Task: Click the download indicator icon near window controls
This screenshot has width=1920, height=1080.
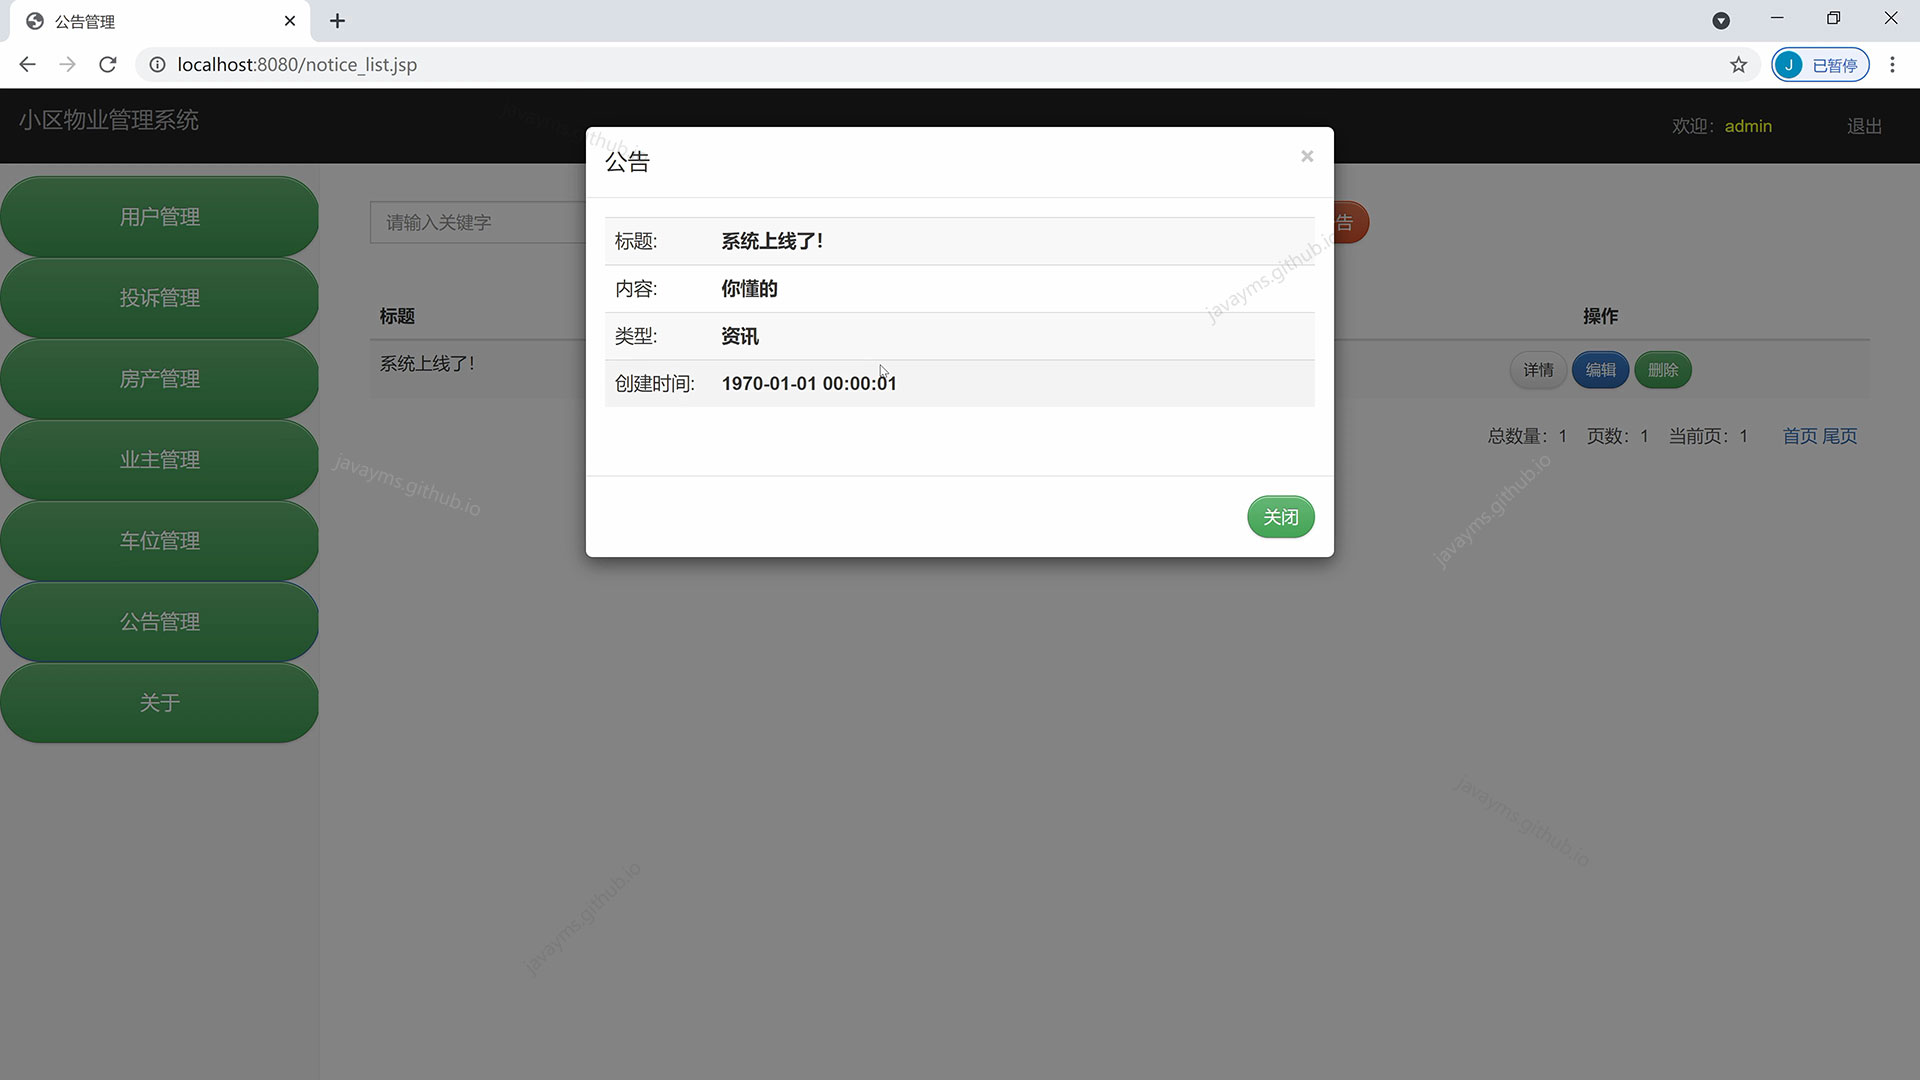Action: pyautogui.click(x=1722, y=20)
